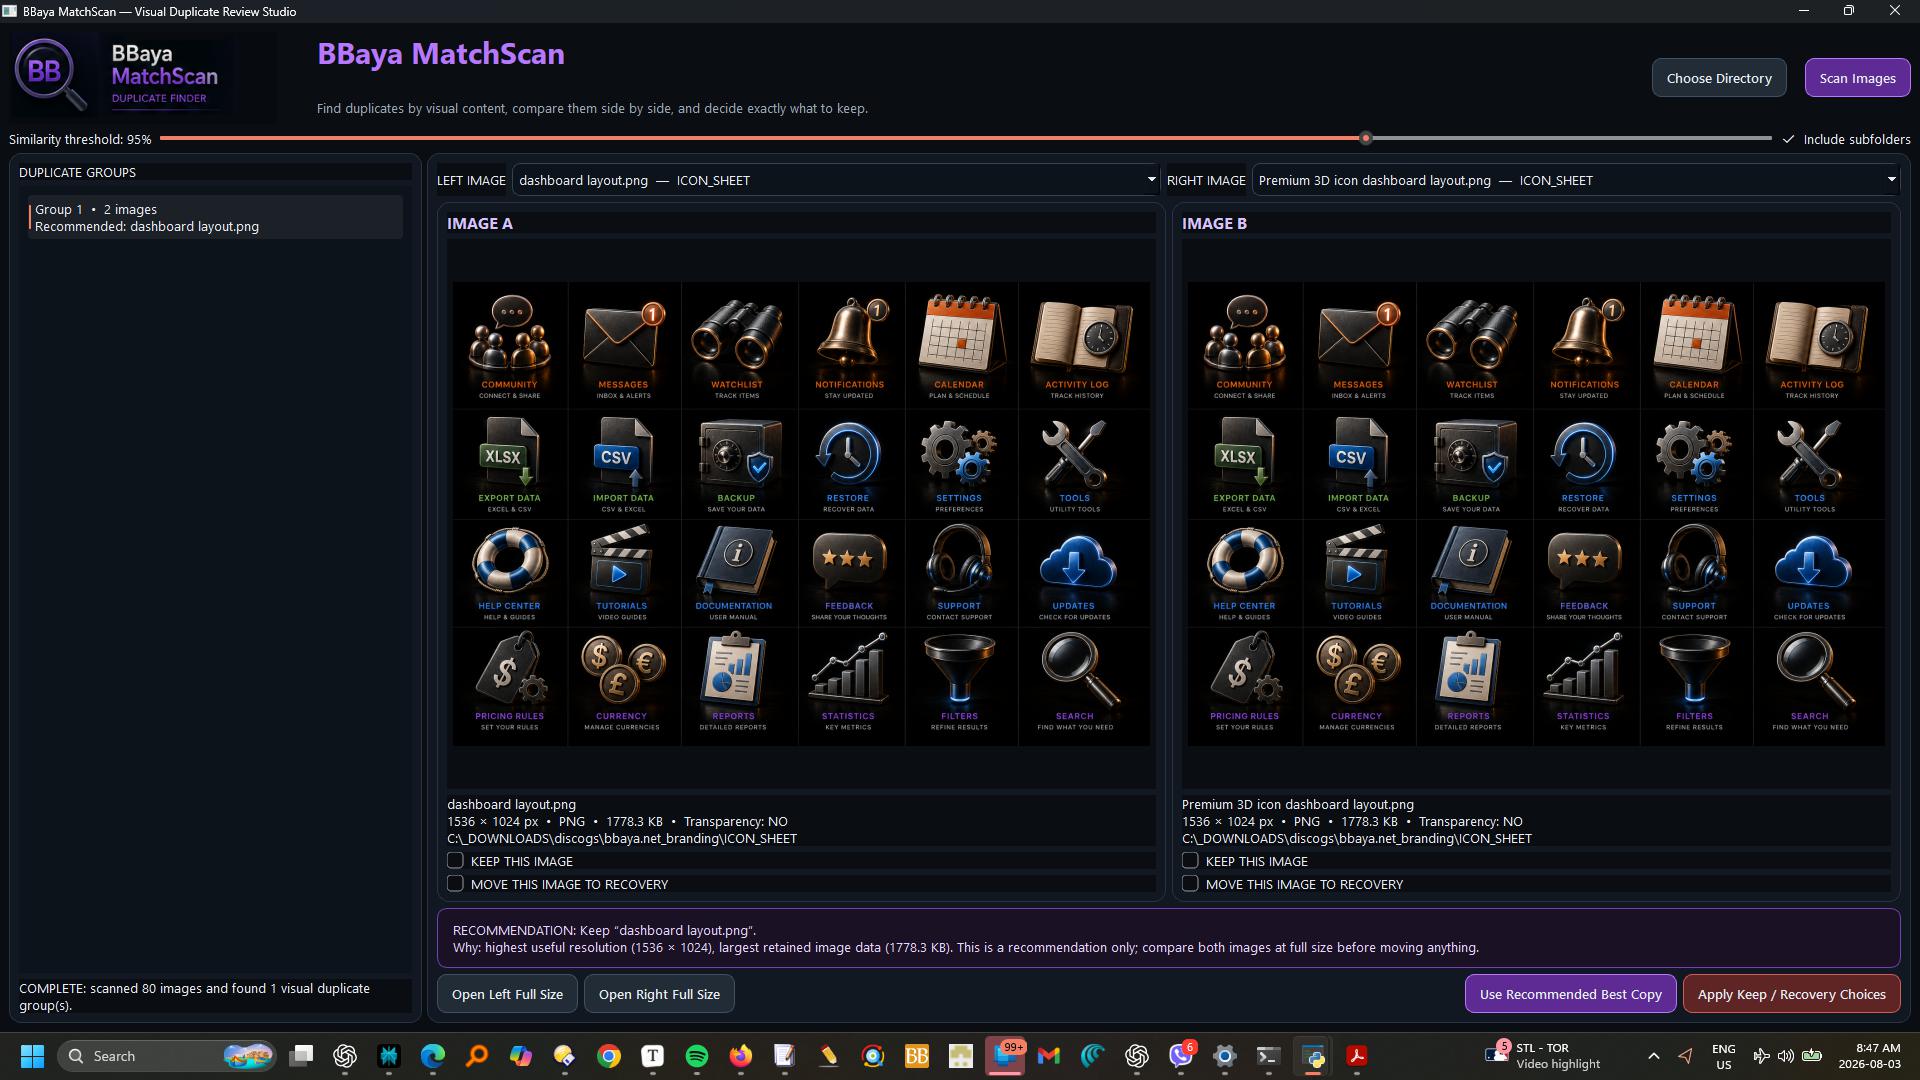Click the Image B preview thumbnail
Screen dimensions: 1920x1080
pos(1536,514)
